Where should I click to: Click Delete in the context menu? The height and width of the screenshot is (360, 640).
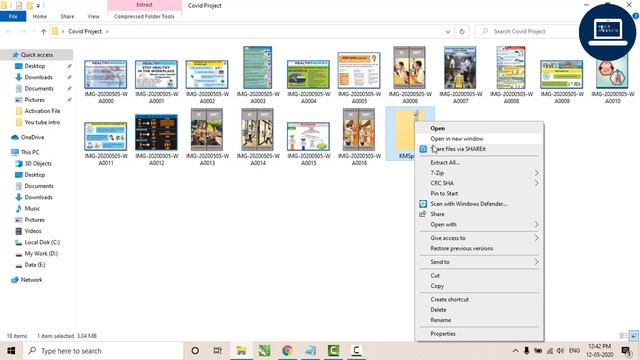pos(438,310)
